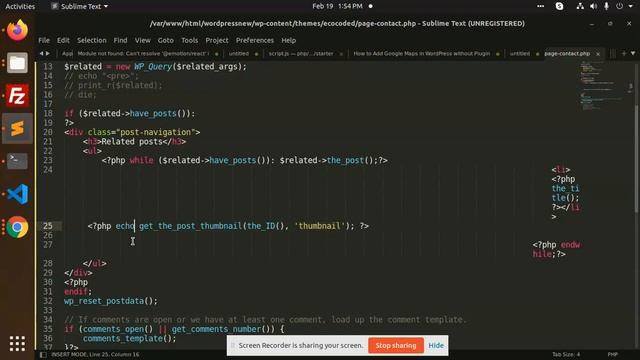Click '$related_args' in the WP_Query line
This screenshot has width=640, height=360.
(207, 67)
